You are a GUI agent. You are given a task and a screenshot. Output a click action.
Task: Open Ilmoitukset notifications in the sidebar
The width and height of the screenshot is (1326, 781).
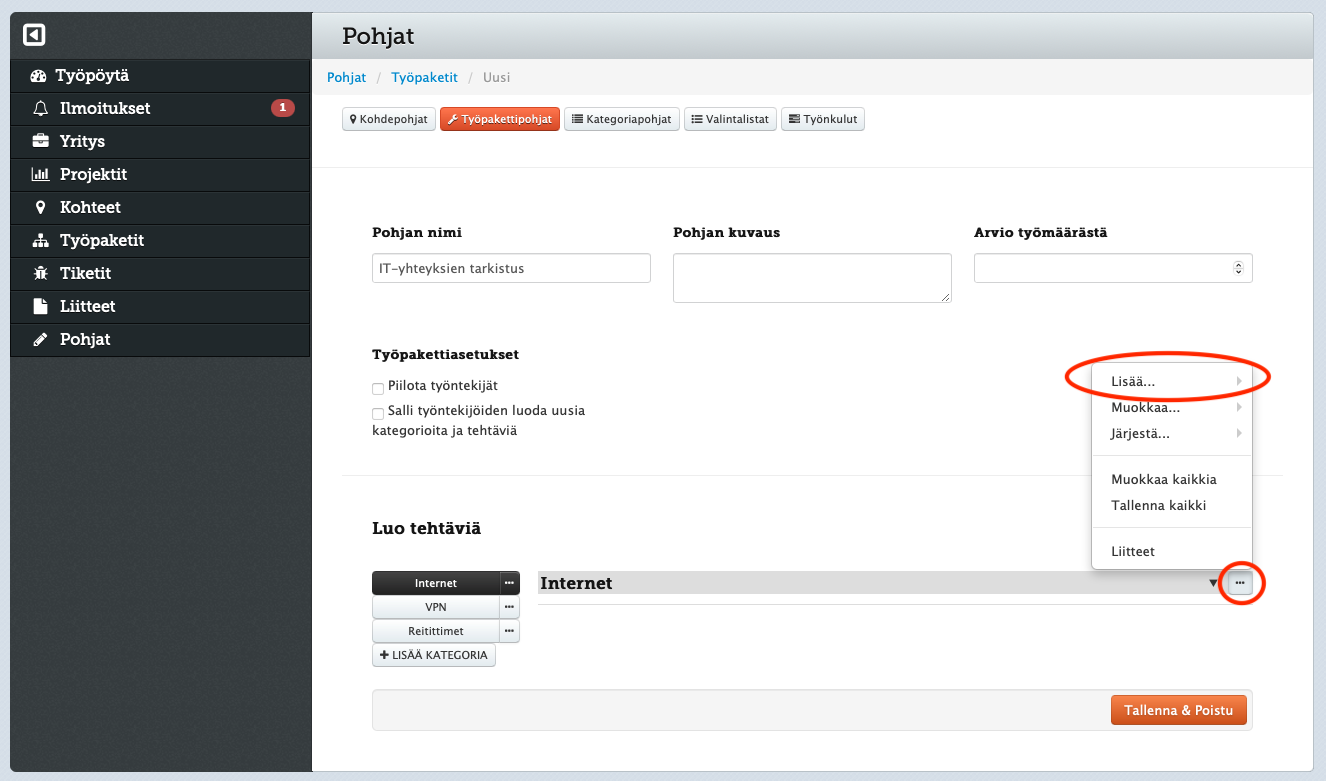point(104,108)
